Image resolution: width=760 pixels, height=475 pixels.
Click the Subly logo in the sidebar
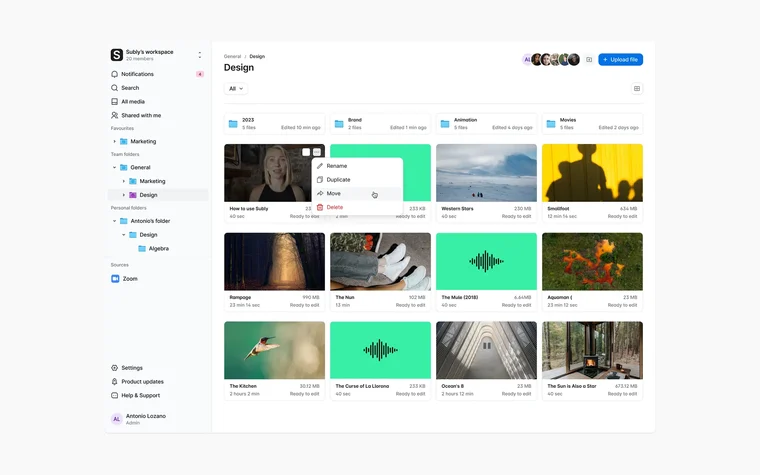[x=116, y=55]
